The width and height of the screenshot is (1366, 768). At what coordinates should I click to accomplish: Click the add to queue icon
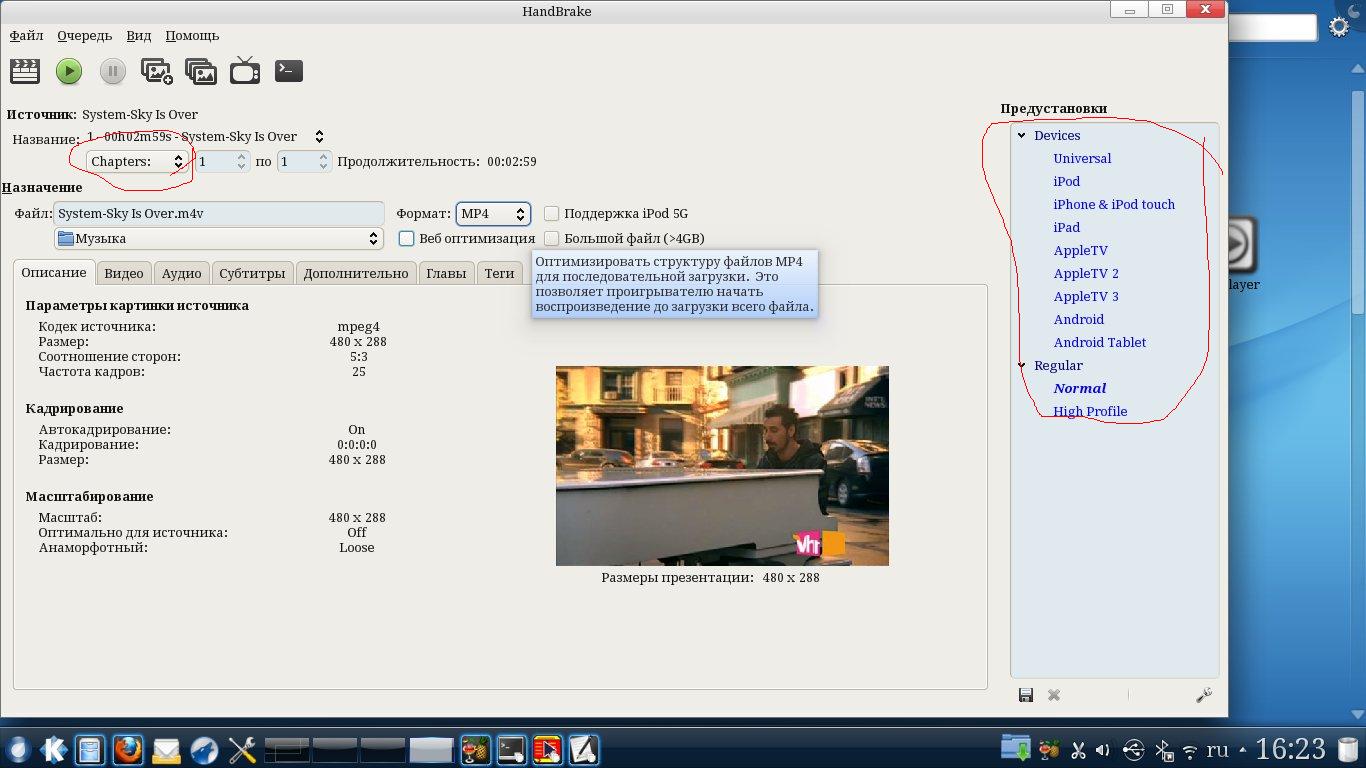157,71
